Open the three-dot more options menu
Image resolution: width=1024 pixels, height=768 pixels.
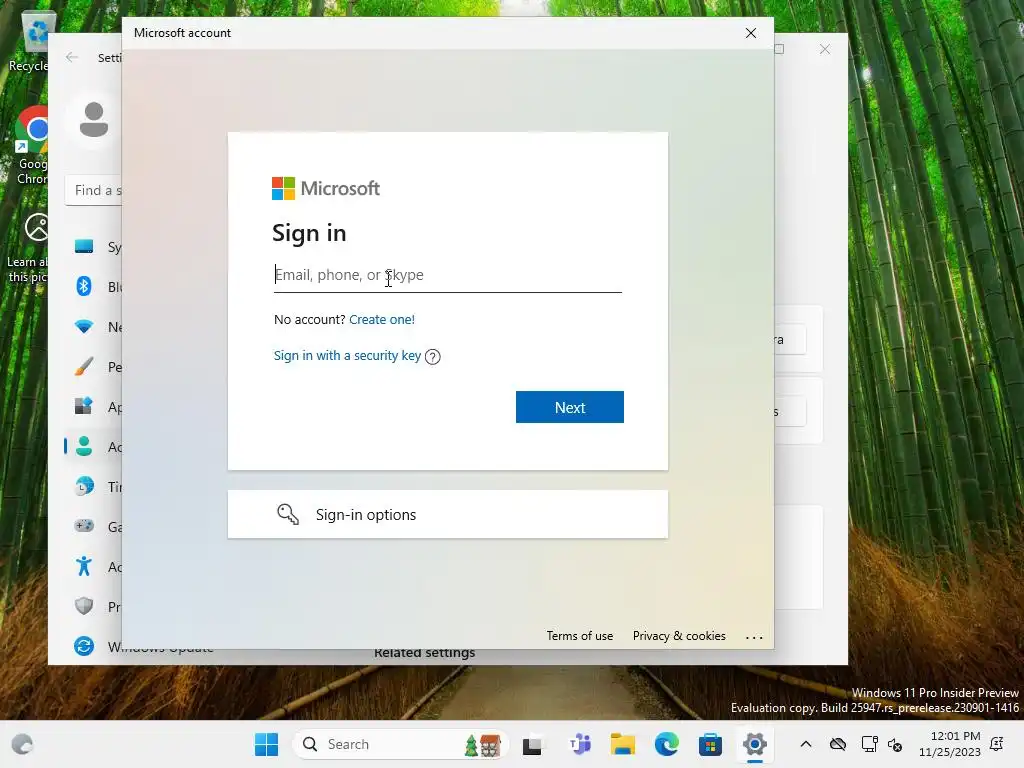[754, 637]
